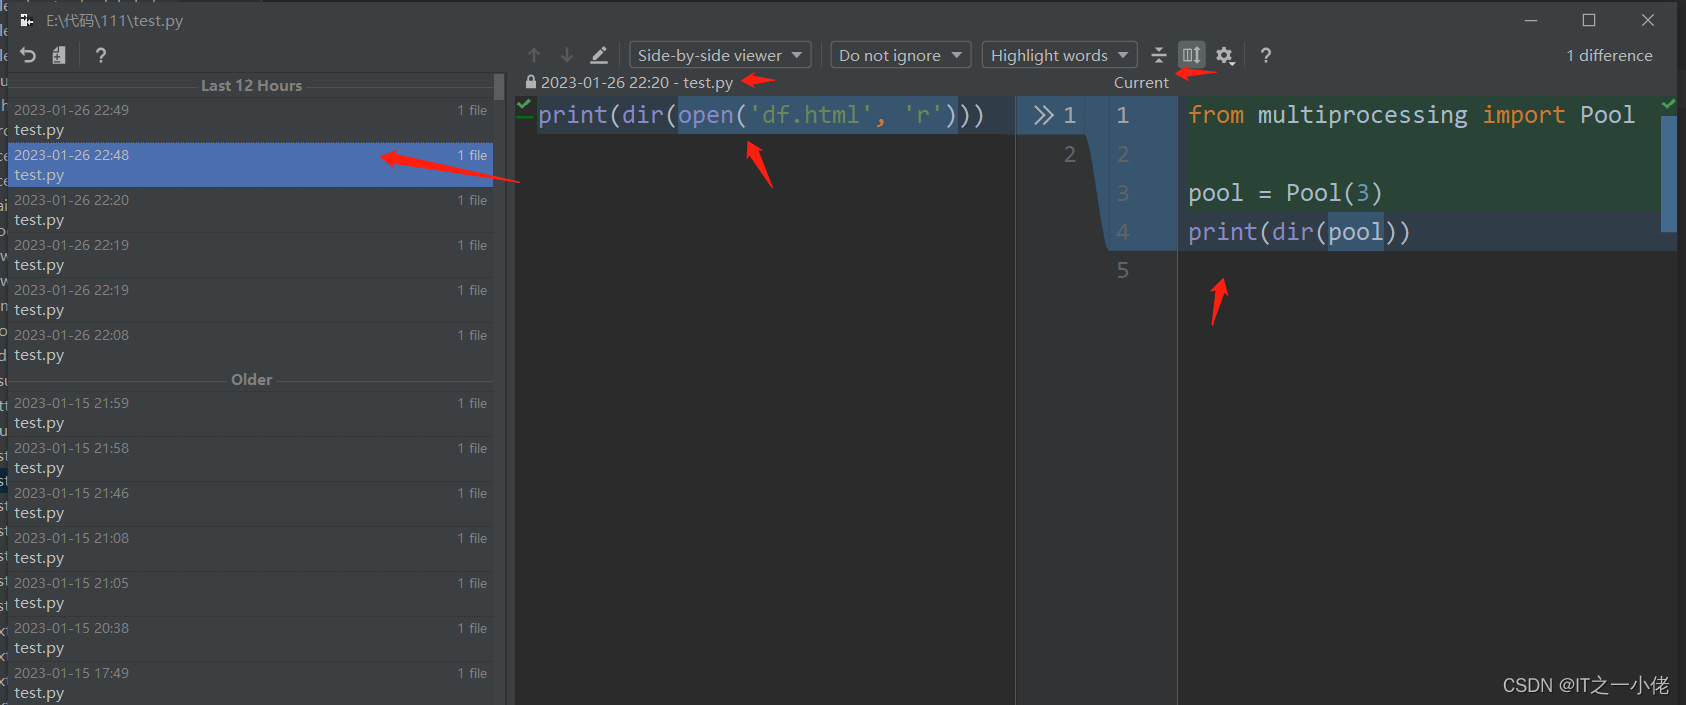Click the left pane inspection check mark
The width and height of the screenshot is (1686, 705).
(x=523, y=104)
